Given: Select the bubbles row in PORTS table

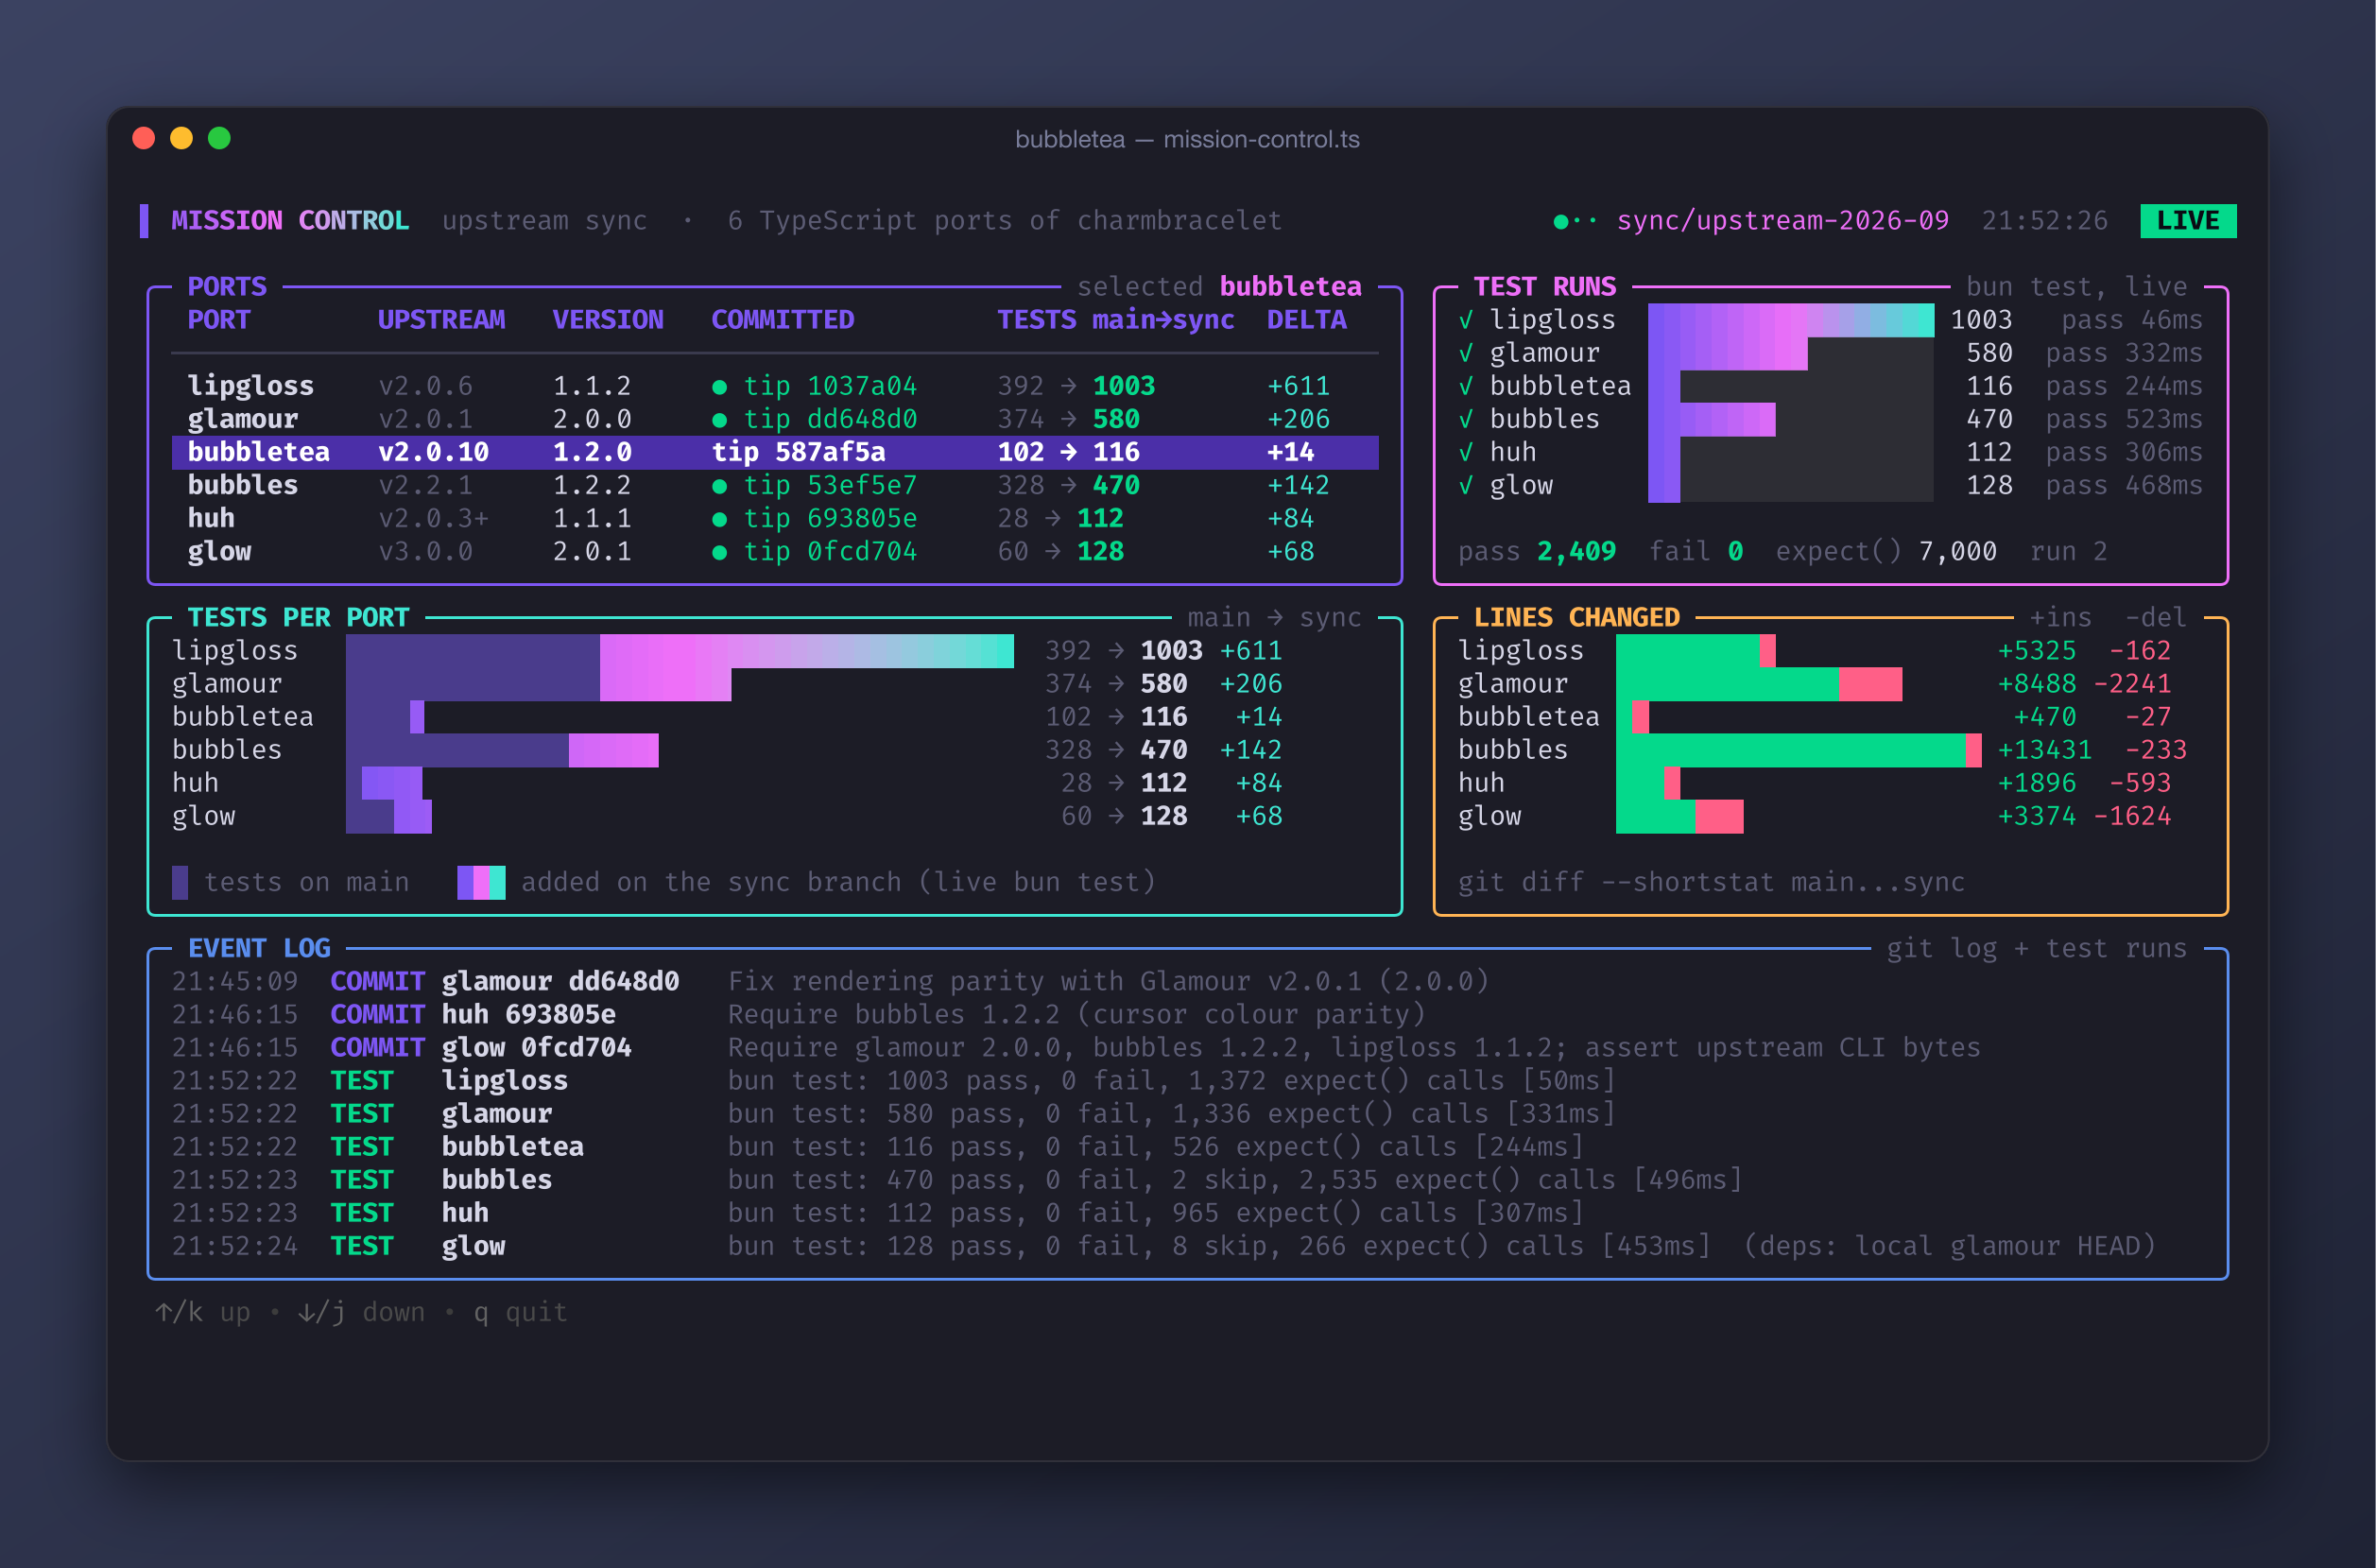Looking at the screenshot, I should tap(775, 485).
